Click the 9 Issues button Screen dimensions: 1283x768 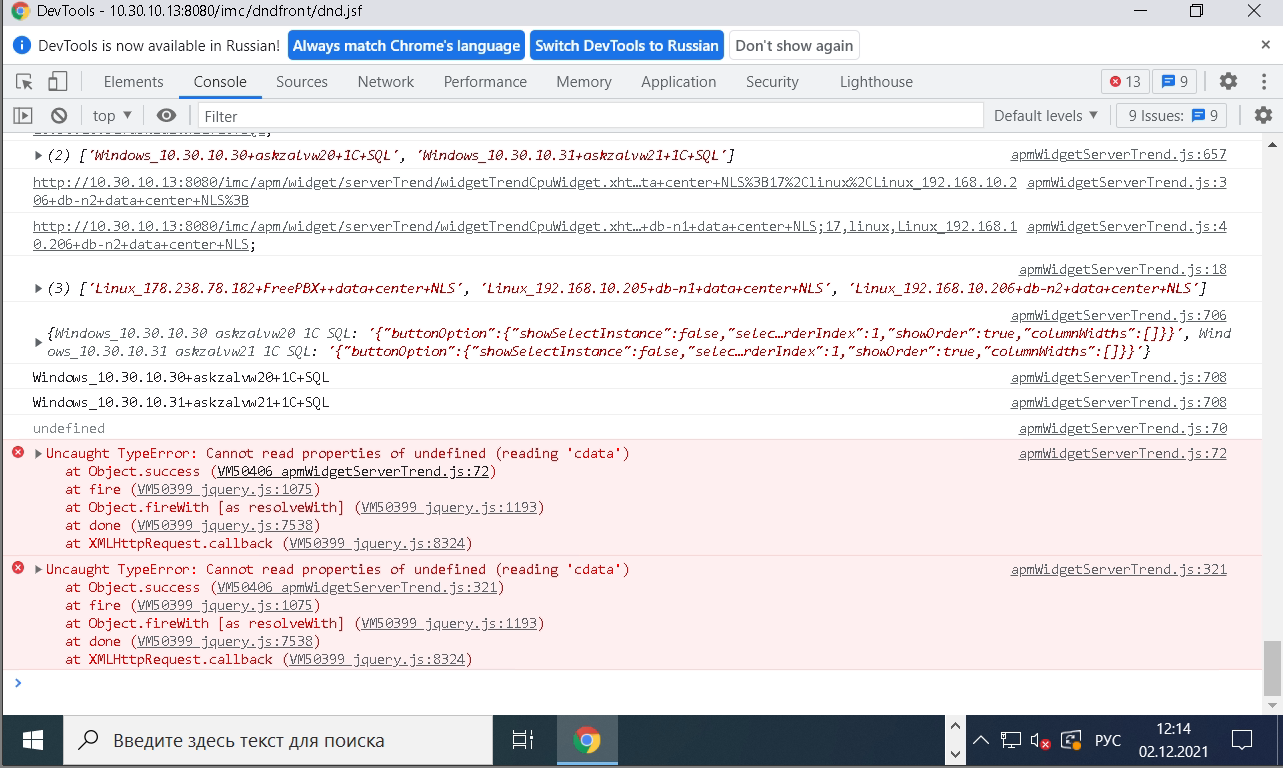pyautogui.click(x=1172, y=116)
